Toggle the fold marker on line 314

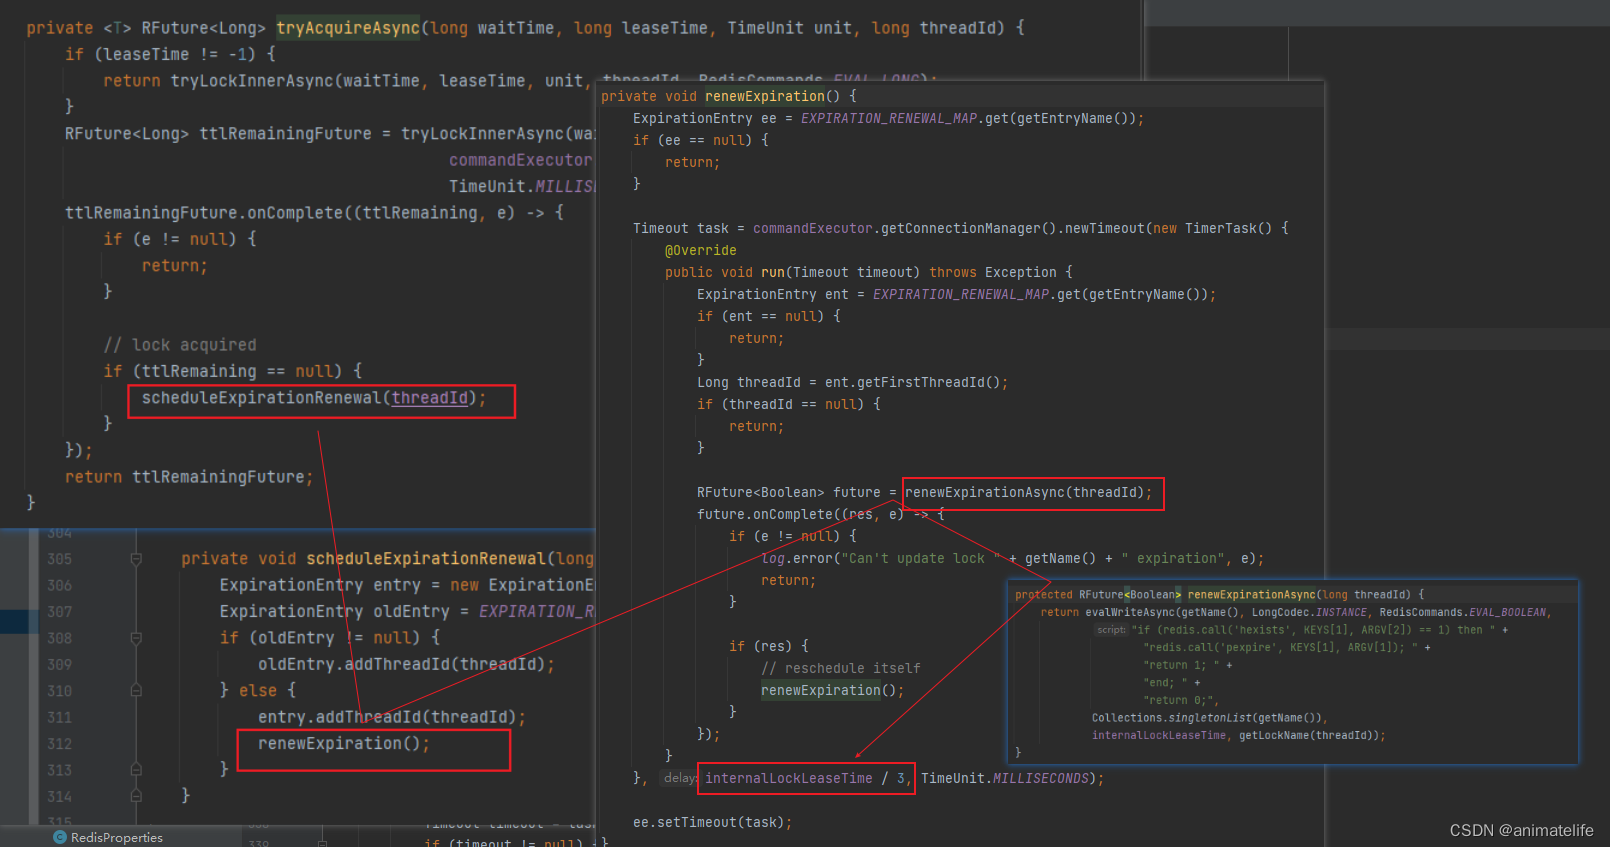pos(136,796)
